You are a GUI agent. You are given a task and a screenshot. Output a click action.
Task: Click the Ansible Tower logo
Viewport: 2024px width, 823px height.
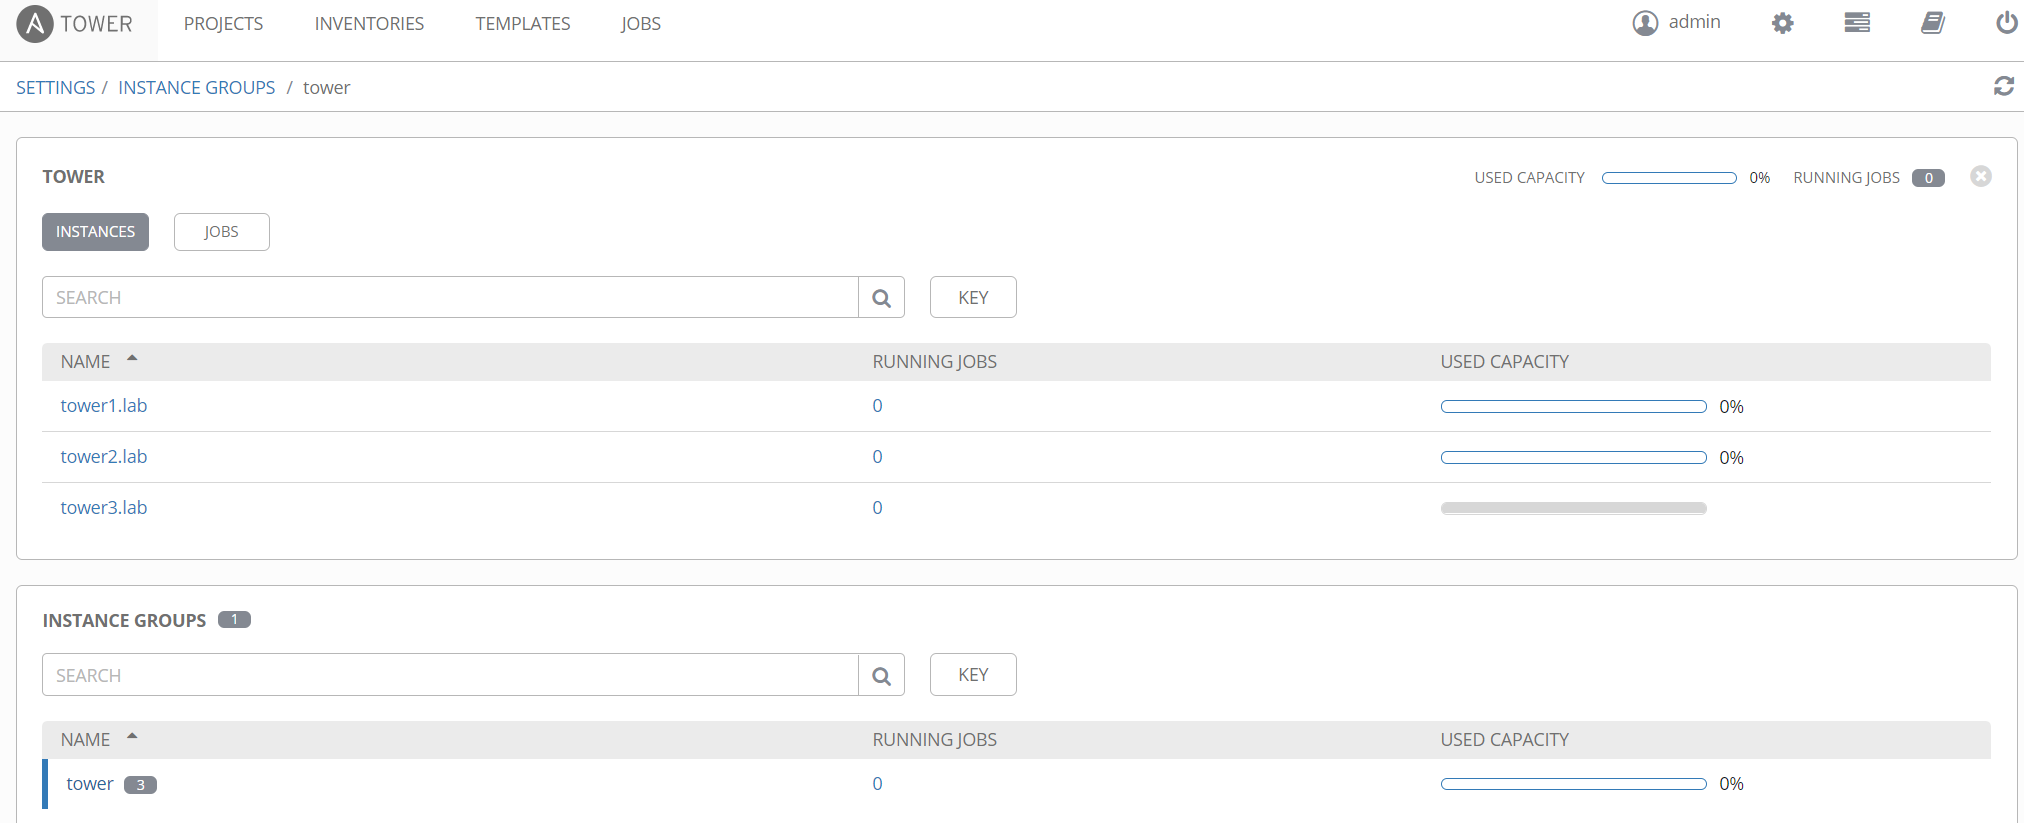[75, 24]
